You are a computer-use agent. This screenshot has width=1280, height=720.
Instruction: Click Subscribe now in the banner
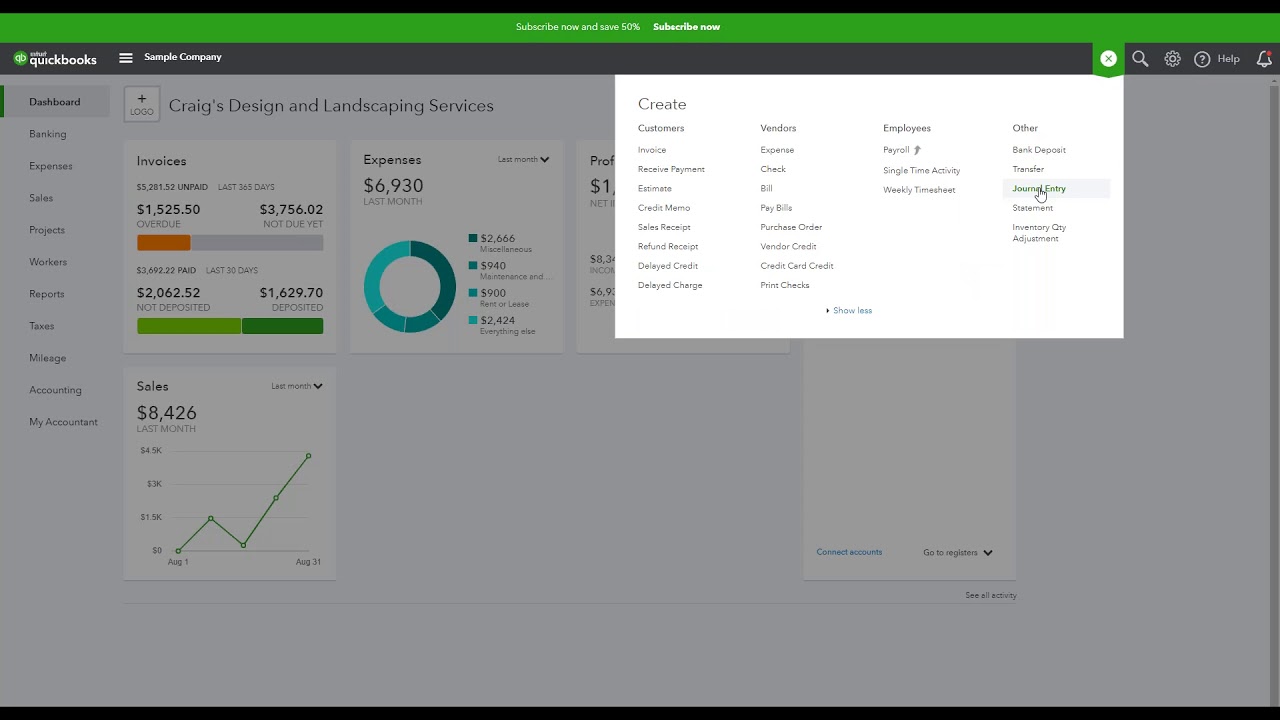tap(686, 27)
